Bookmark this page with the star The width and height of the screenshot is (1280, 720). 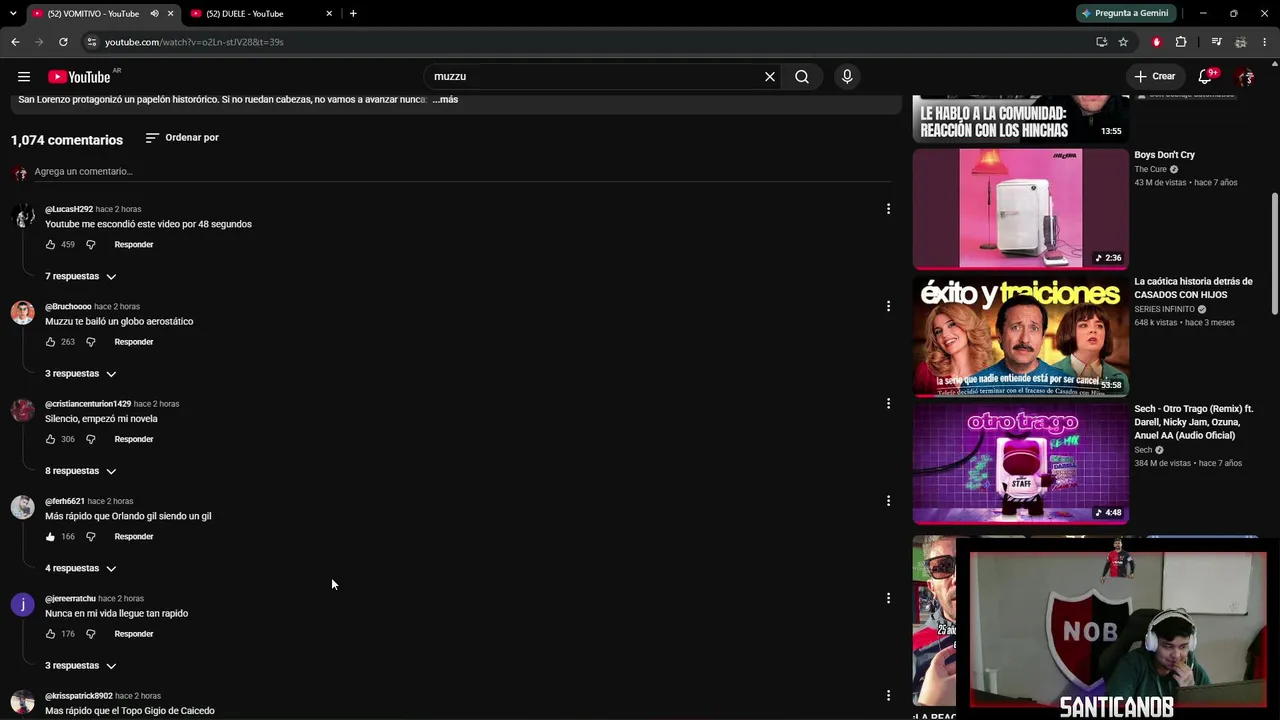[1123, 42]
